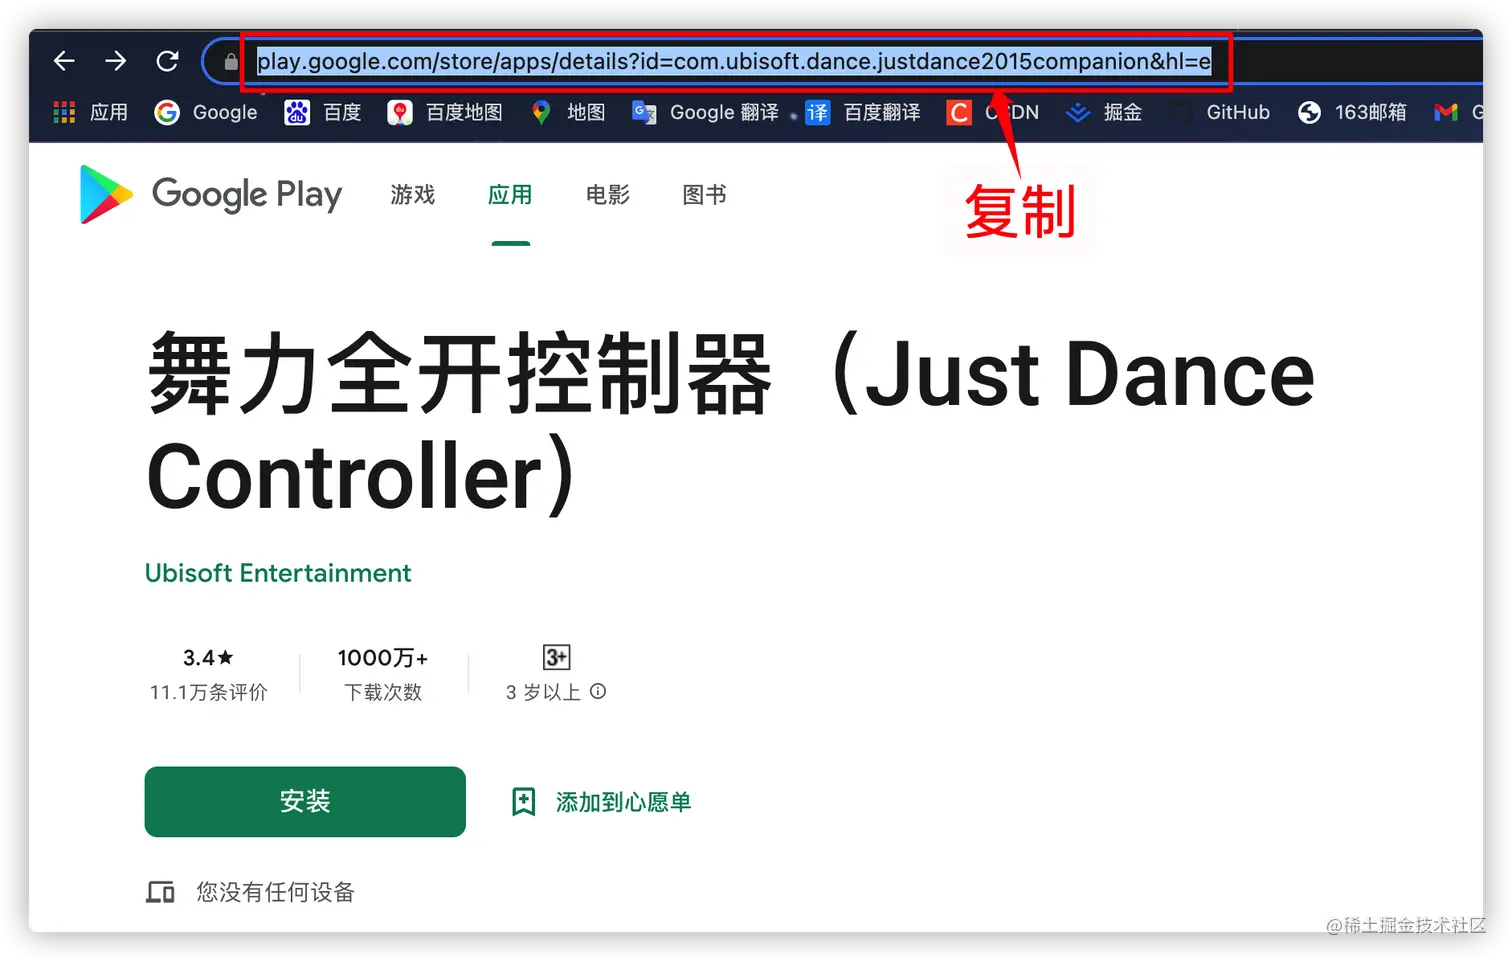Open the CSDN bookmark
Screen dimensions: 1512x961
[x=993, y=112]
